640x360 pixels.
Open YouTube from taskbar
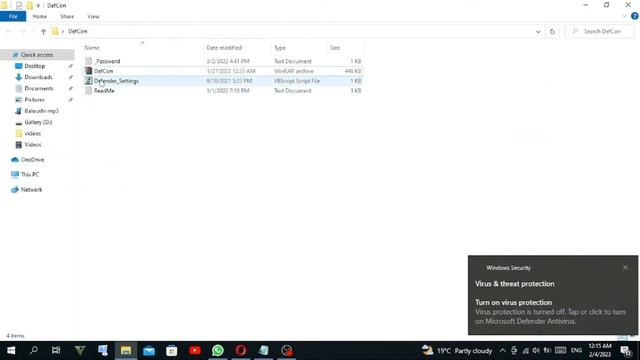(x=195, y=350)
